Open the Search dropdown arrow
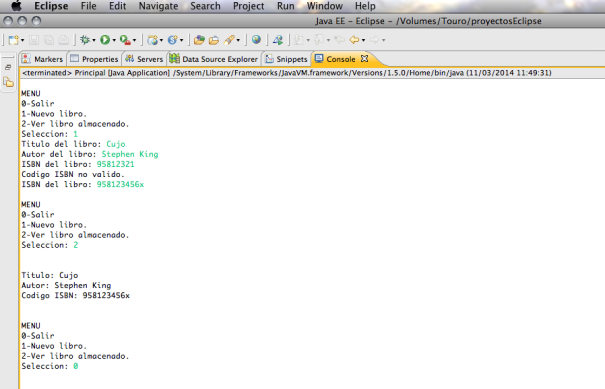This screenshot has height=389, width=605. (x=238, y=40)
